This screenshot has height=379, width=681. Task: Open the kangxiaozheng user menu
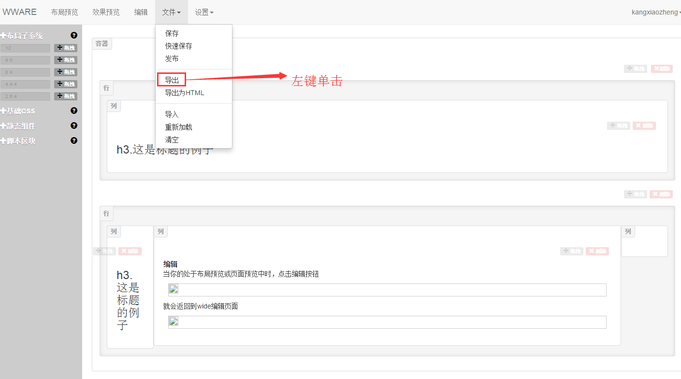(x=655, y=12)
